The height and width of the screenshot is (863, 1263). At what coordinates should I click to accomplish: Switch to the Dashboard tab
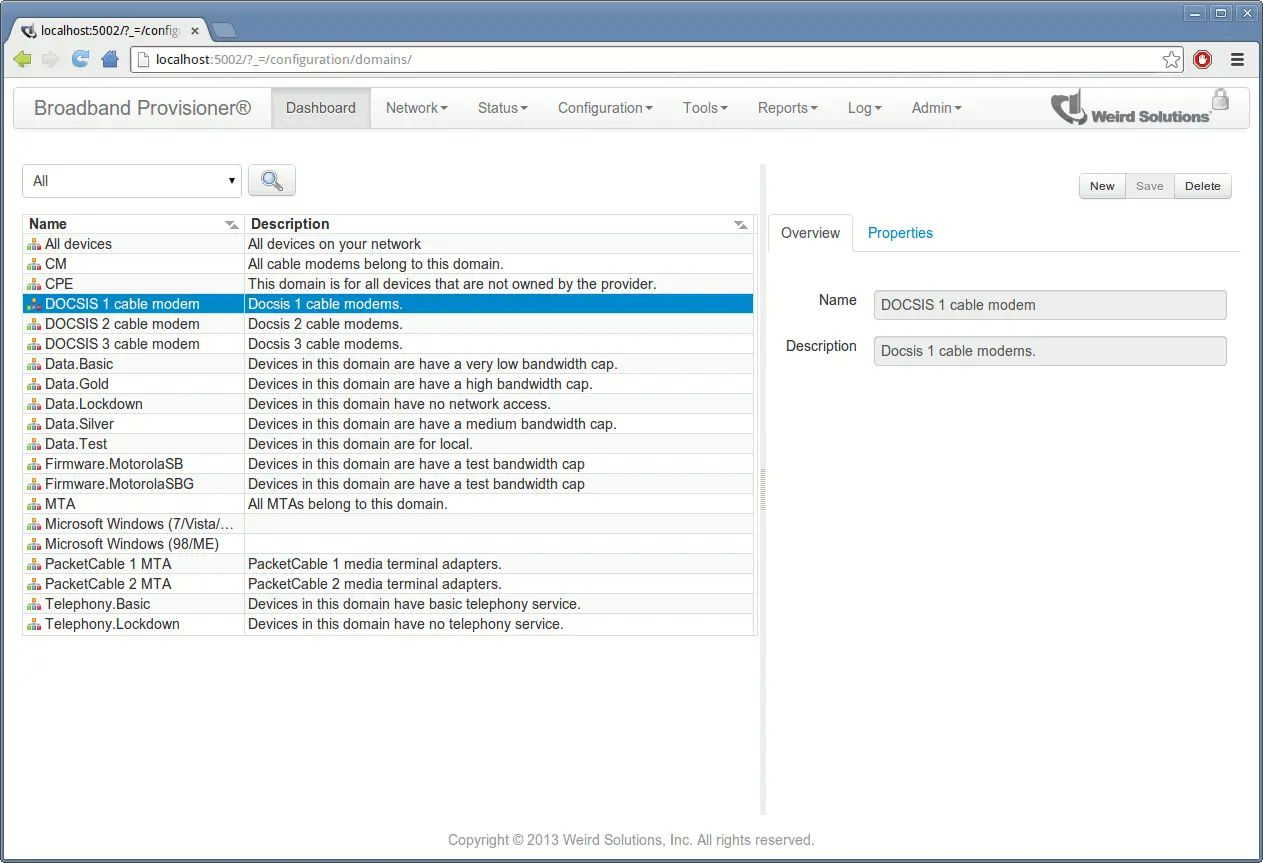click(x=320, y=107)
